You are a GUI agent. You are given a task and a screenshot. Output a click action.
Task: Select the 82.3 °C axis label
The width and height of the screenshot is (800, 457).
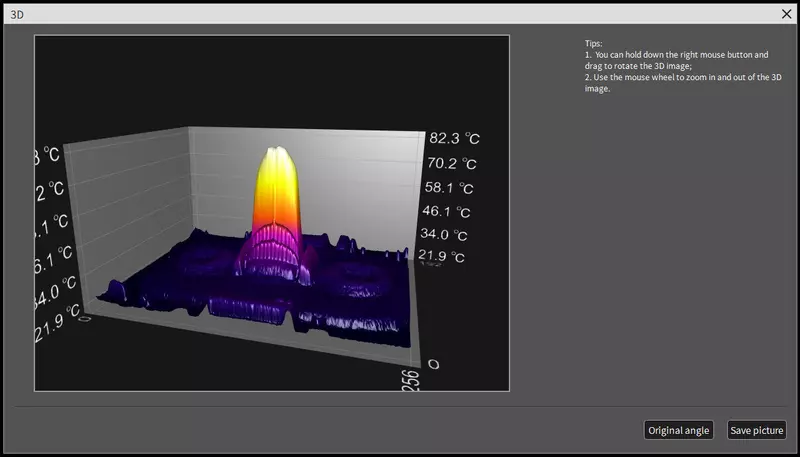(453, 140)
